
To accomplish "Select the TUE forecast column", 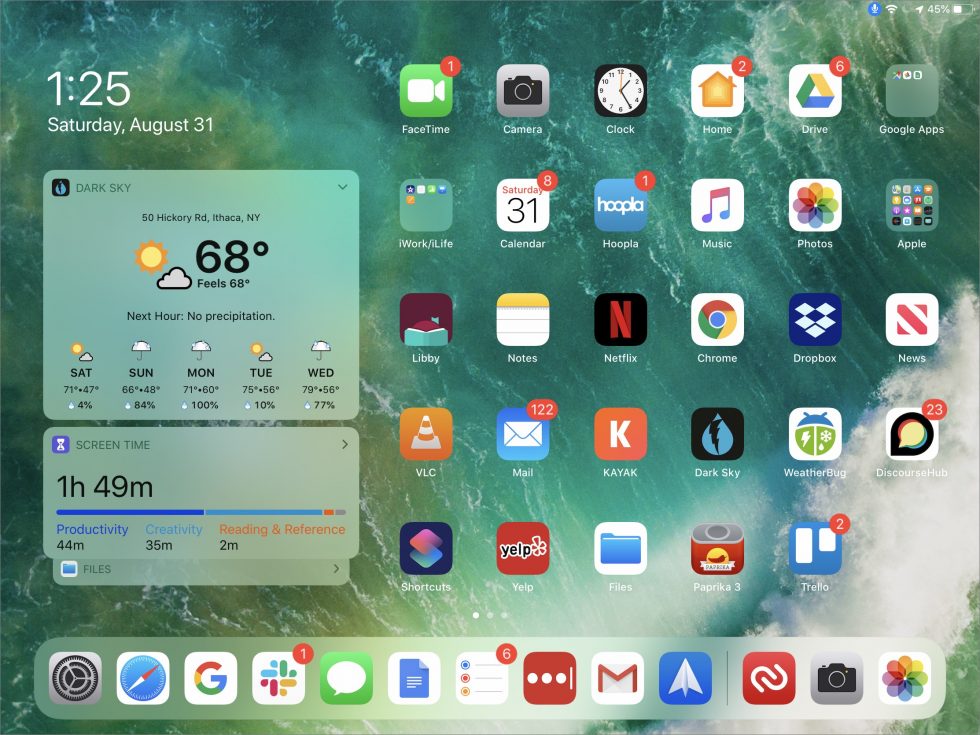I will tap(261, 375).
